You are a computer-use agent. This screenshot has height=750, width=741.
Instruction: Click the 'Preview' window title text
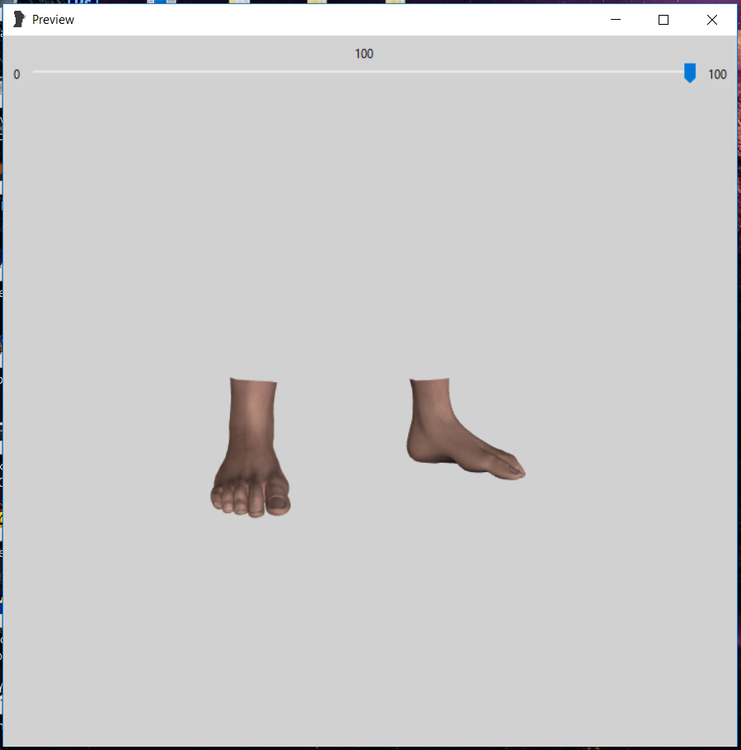tap(53, 20)
